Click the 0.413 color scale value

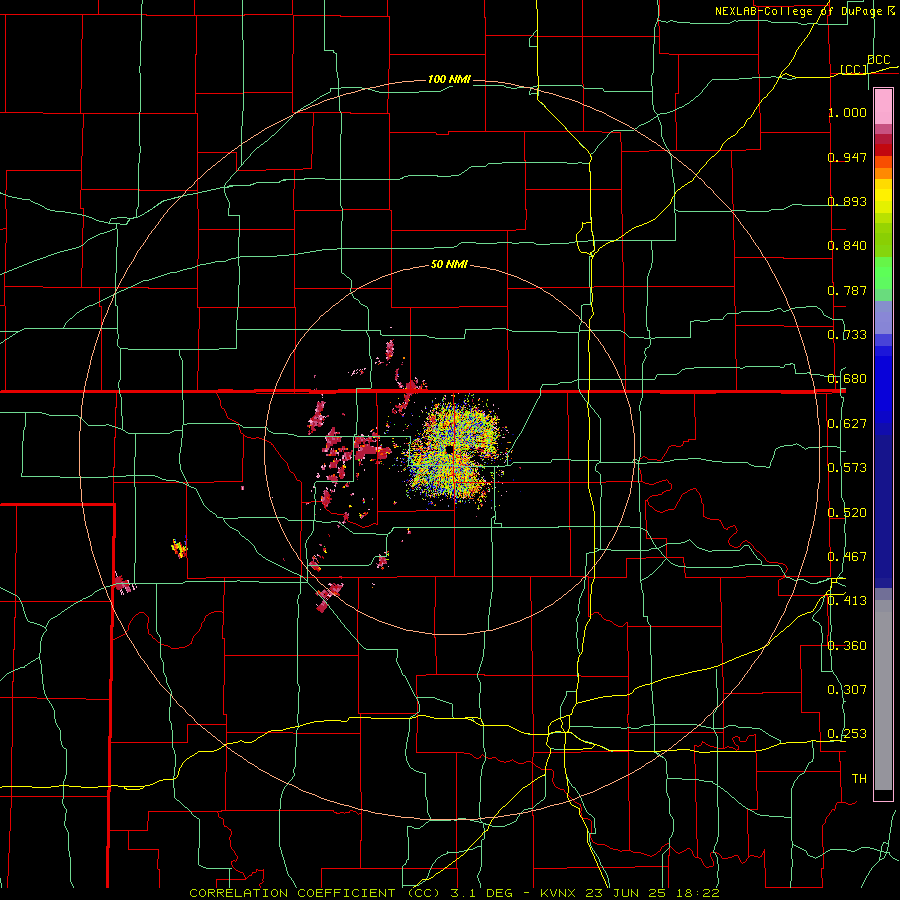click(847, 601)
